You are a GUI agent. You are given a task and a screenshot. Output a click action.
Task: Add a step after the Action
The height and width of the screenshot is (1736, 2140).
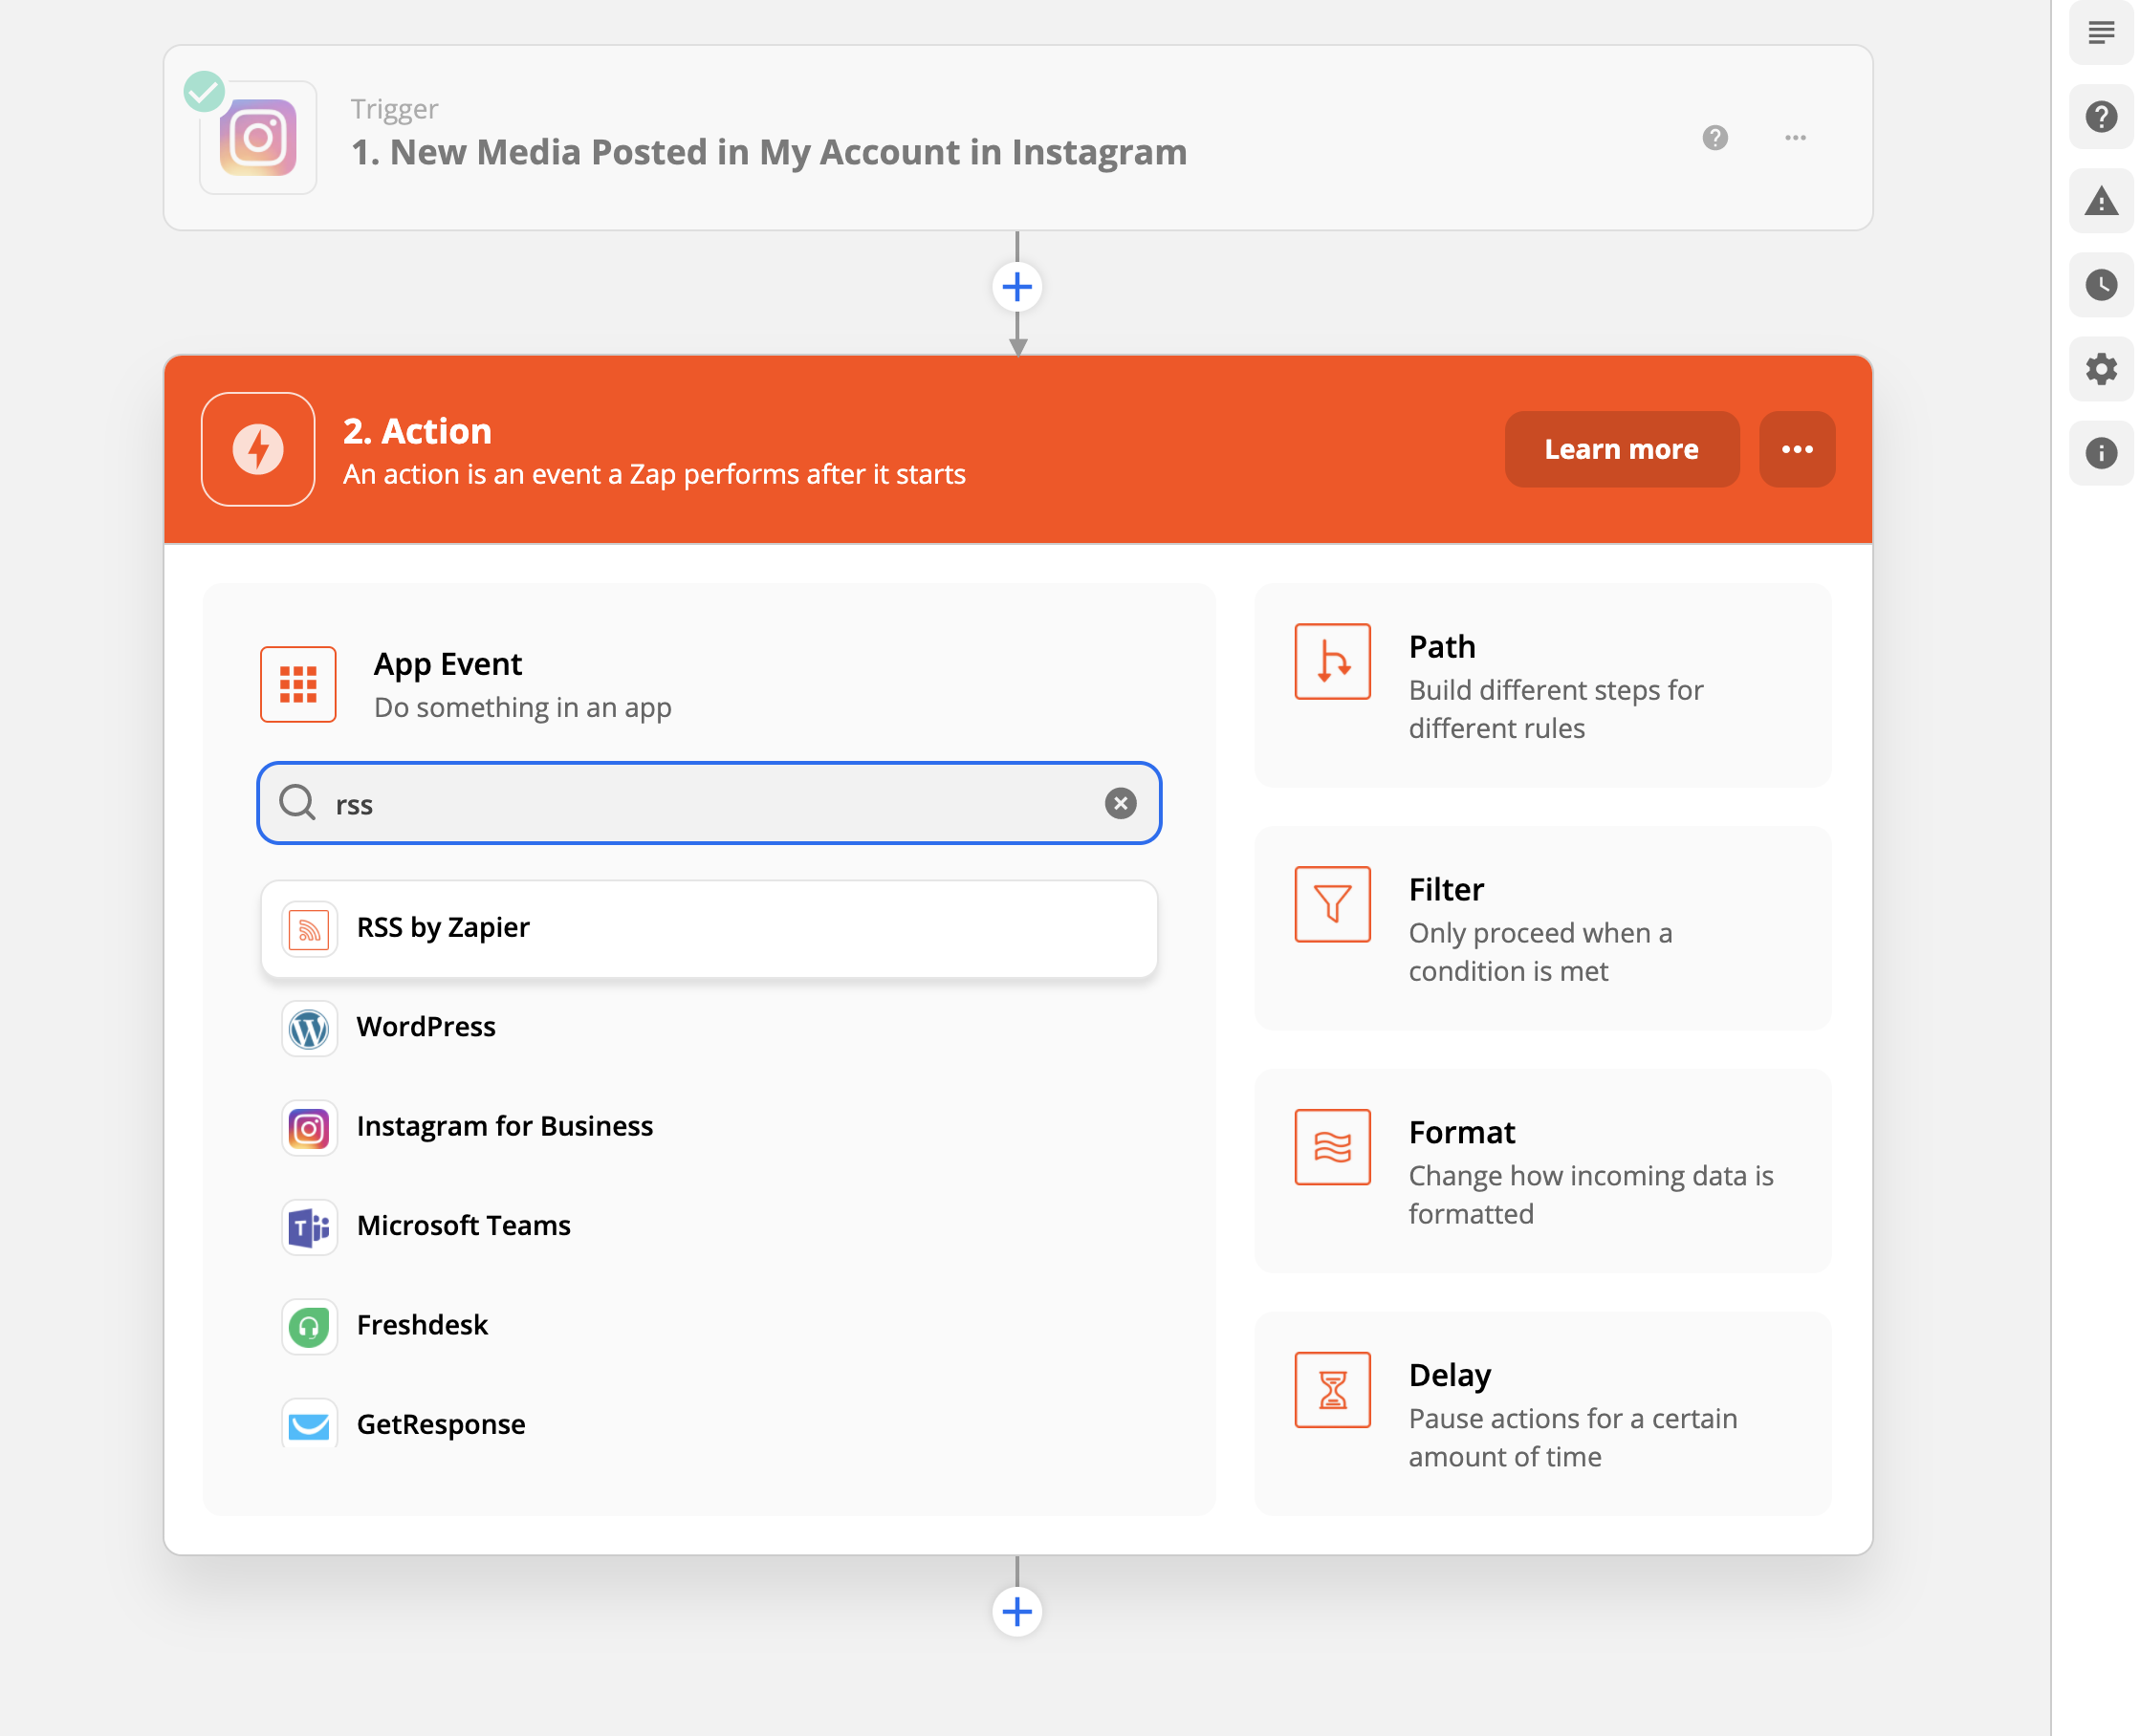coord(1017,1612)
